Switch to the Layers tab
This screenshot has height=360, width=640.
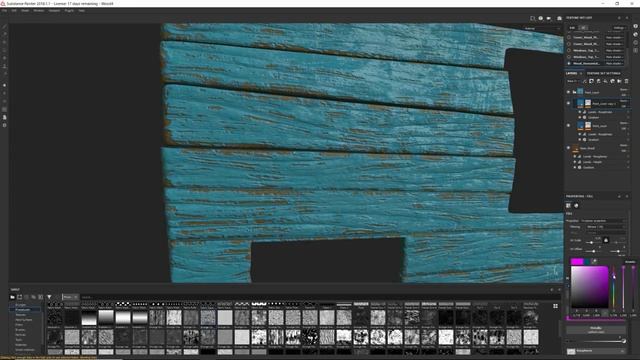[x=571, y=73]
